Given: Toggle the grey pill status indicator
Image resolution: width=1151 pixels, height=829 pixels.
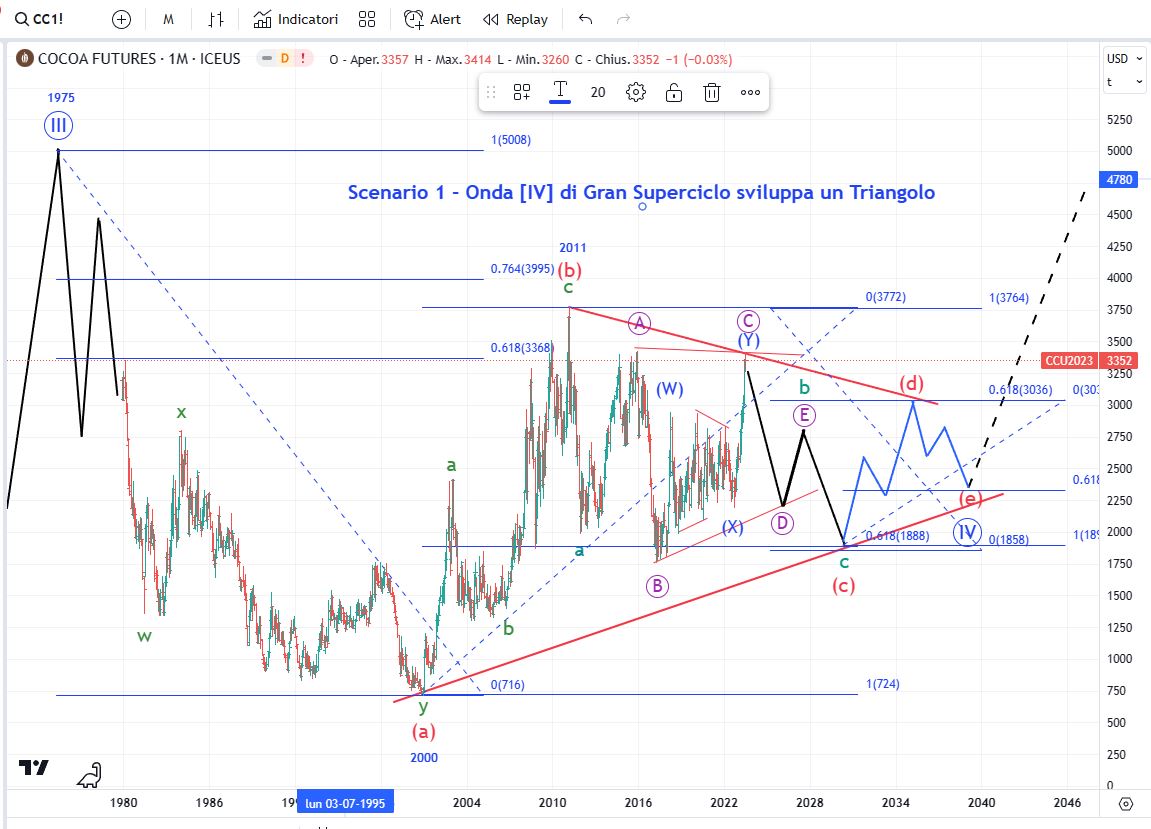Looking at the screenshot, I should pyautogui.click(x=266, y=58).
